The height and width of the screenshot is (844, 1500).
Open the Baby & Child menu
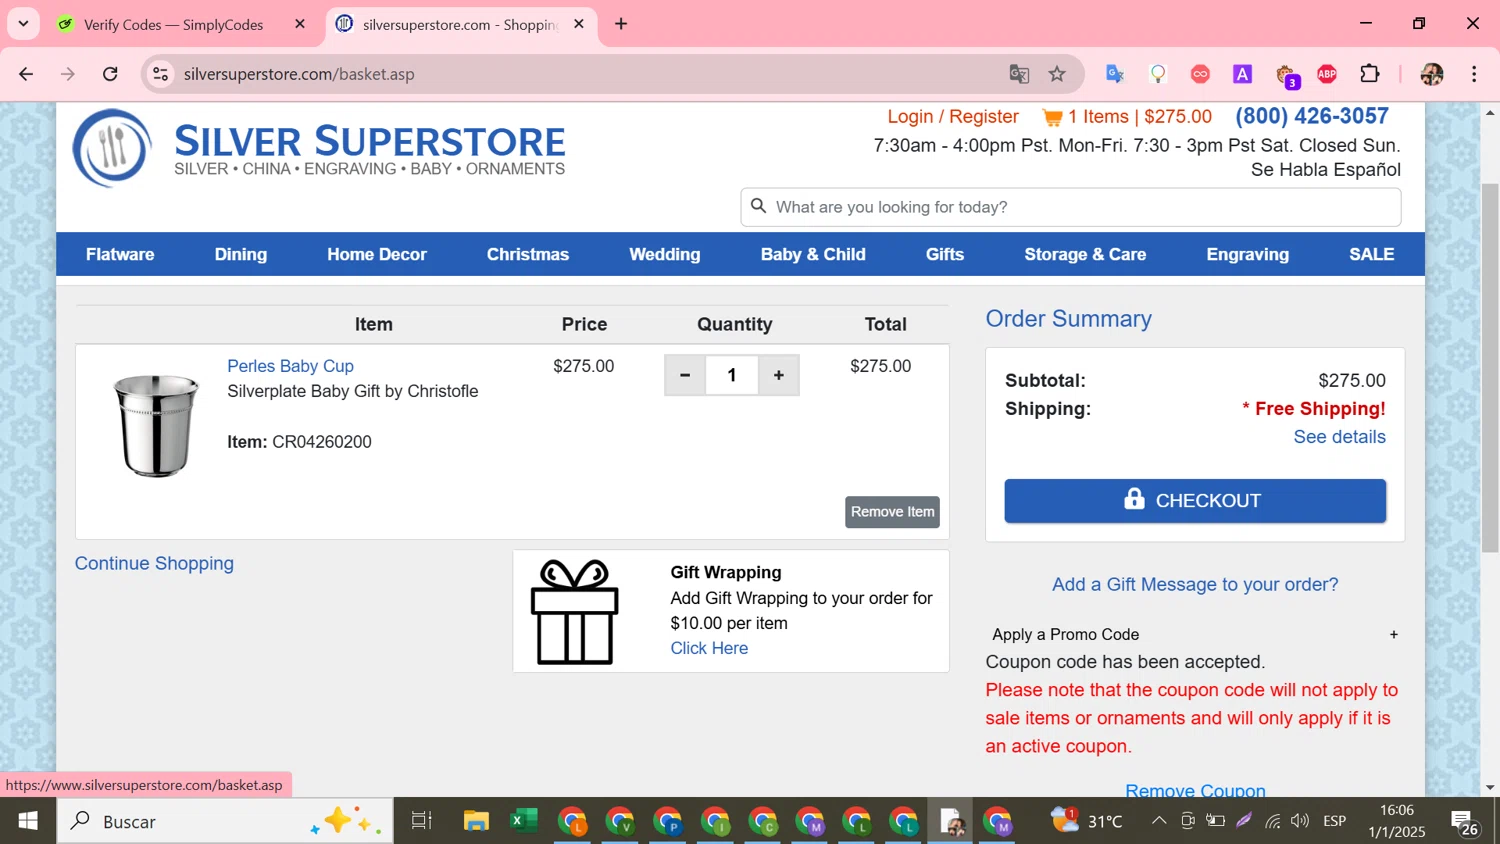click(813, 254)
